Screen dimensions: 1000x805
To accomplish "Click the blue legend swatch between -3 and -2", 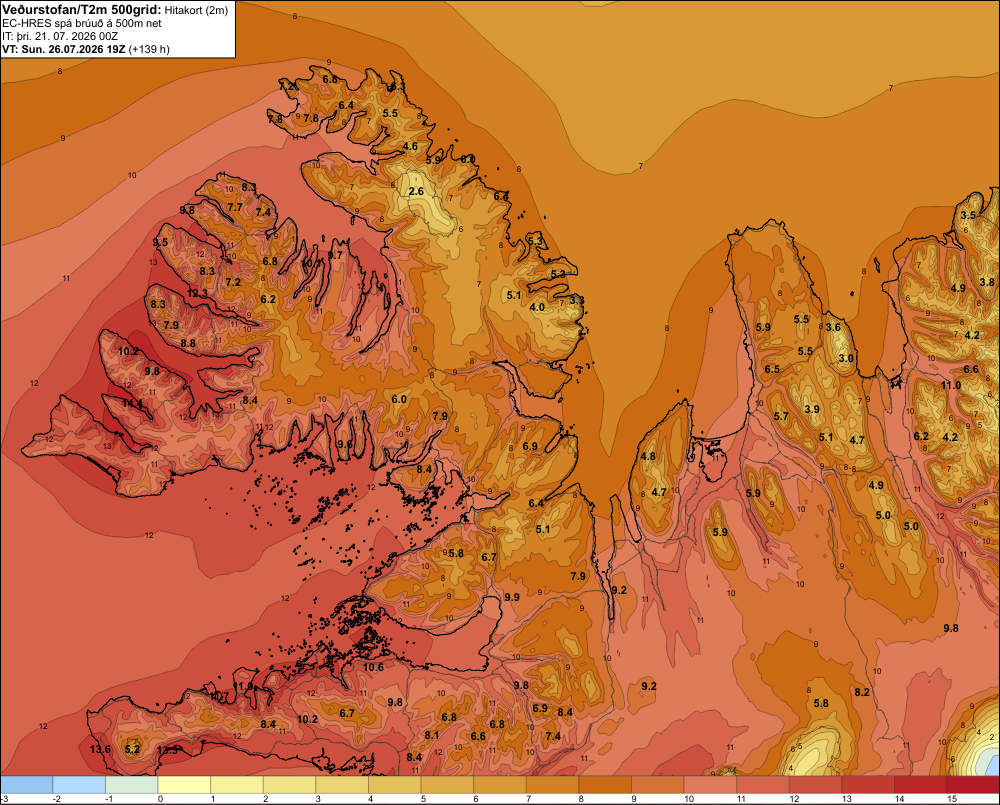I will point(27,784).
